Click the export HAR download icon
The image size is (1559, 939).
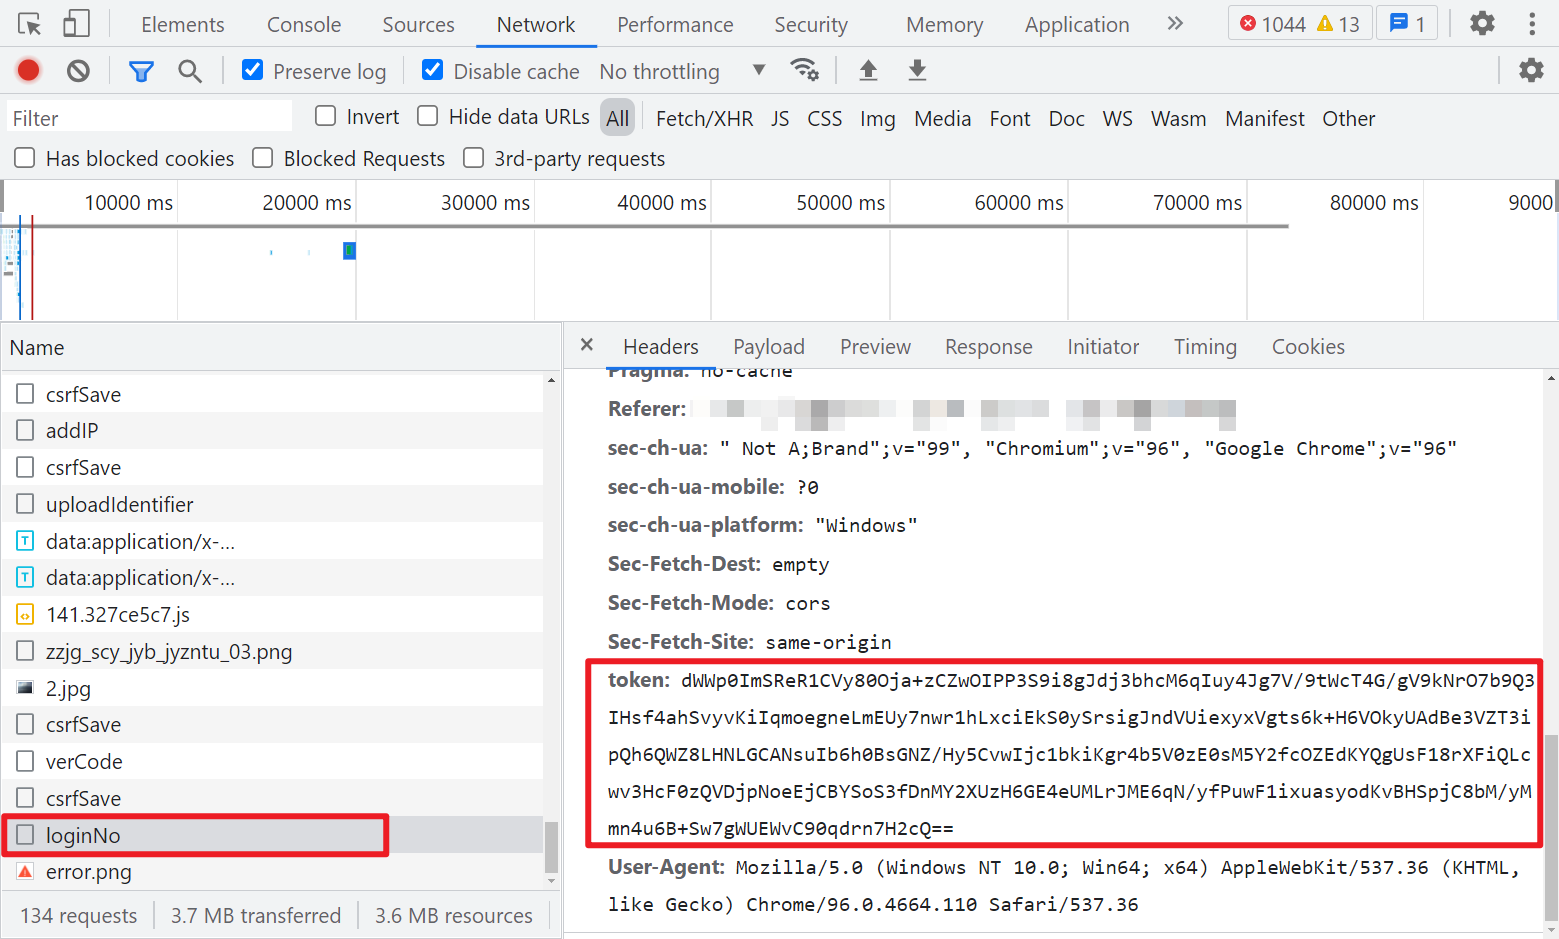click(916, 70)
